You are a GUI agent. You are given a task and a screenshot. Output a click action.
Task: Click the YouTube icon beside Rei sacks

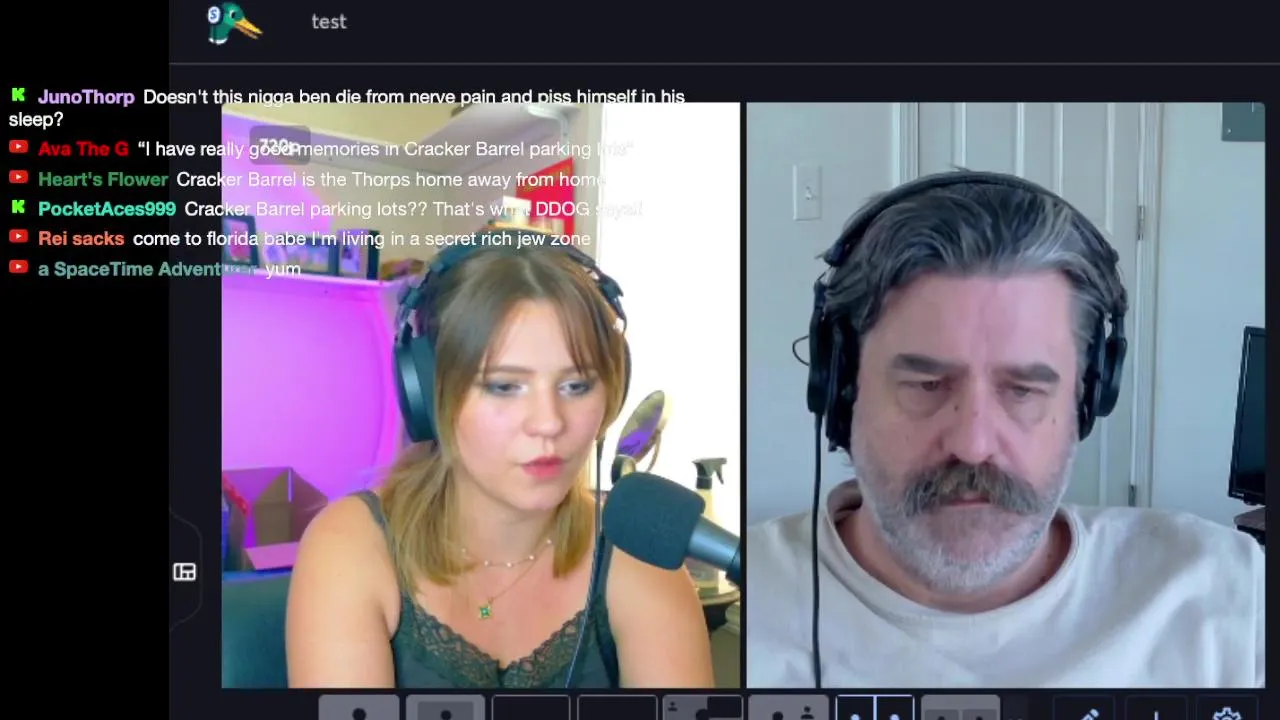(x=18, y=237)
